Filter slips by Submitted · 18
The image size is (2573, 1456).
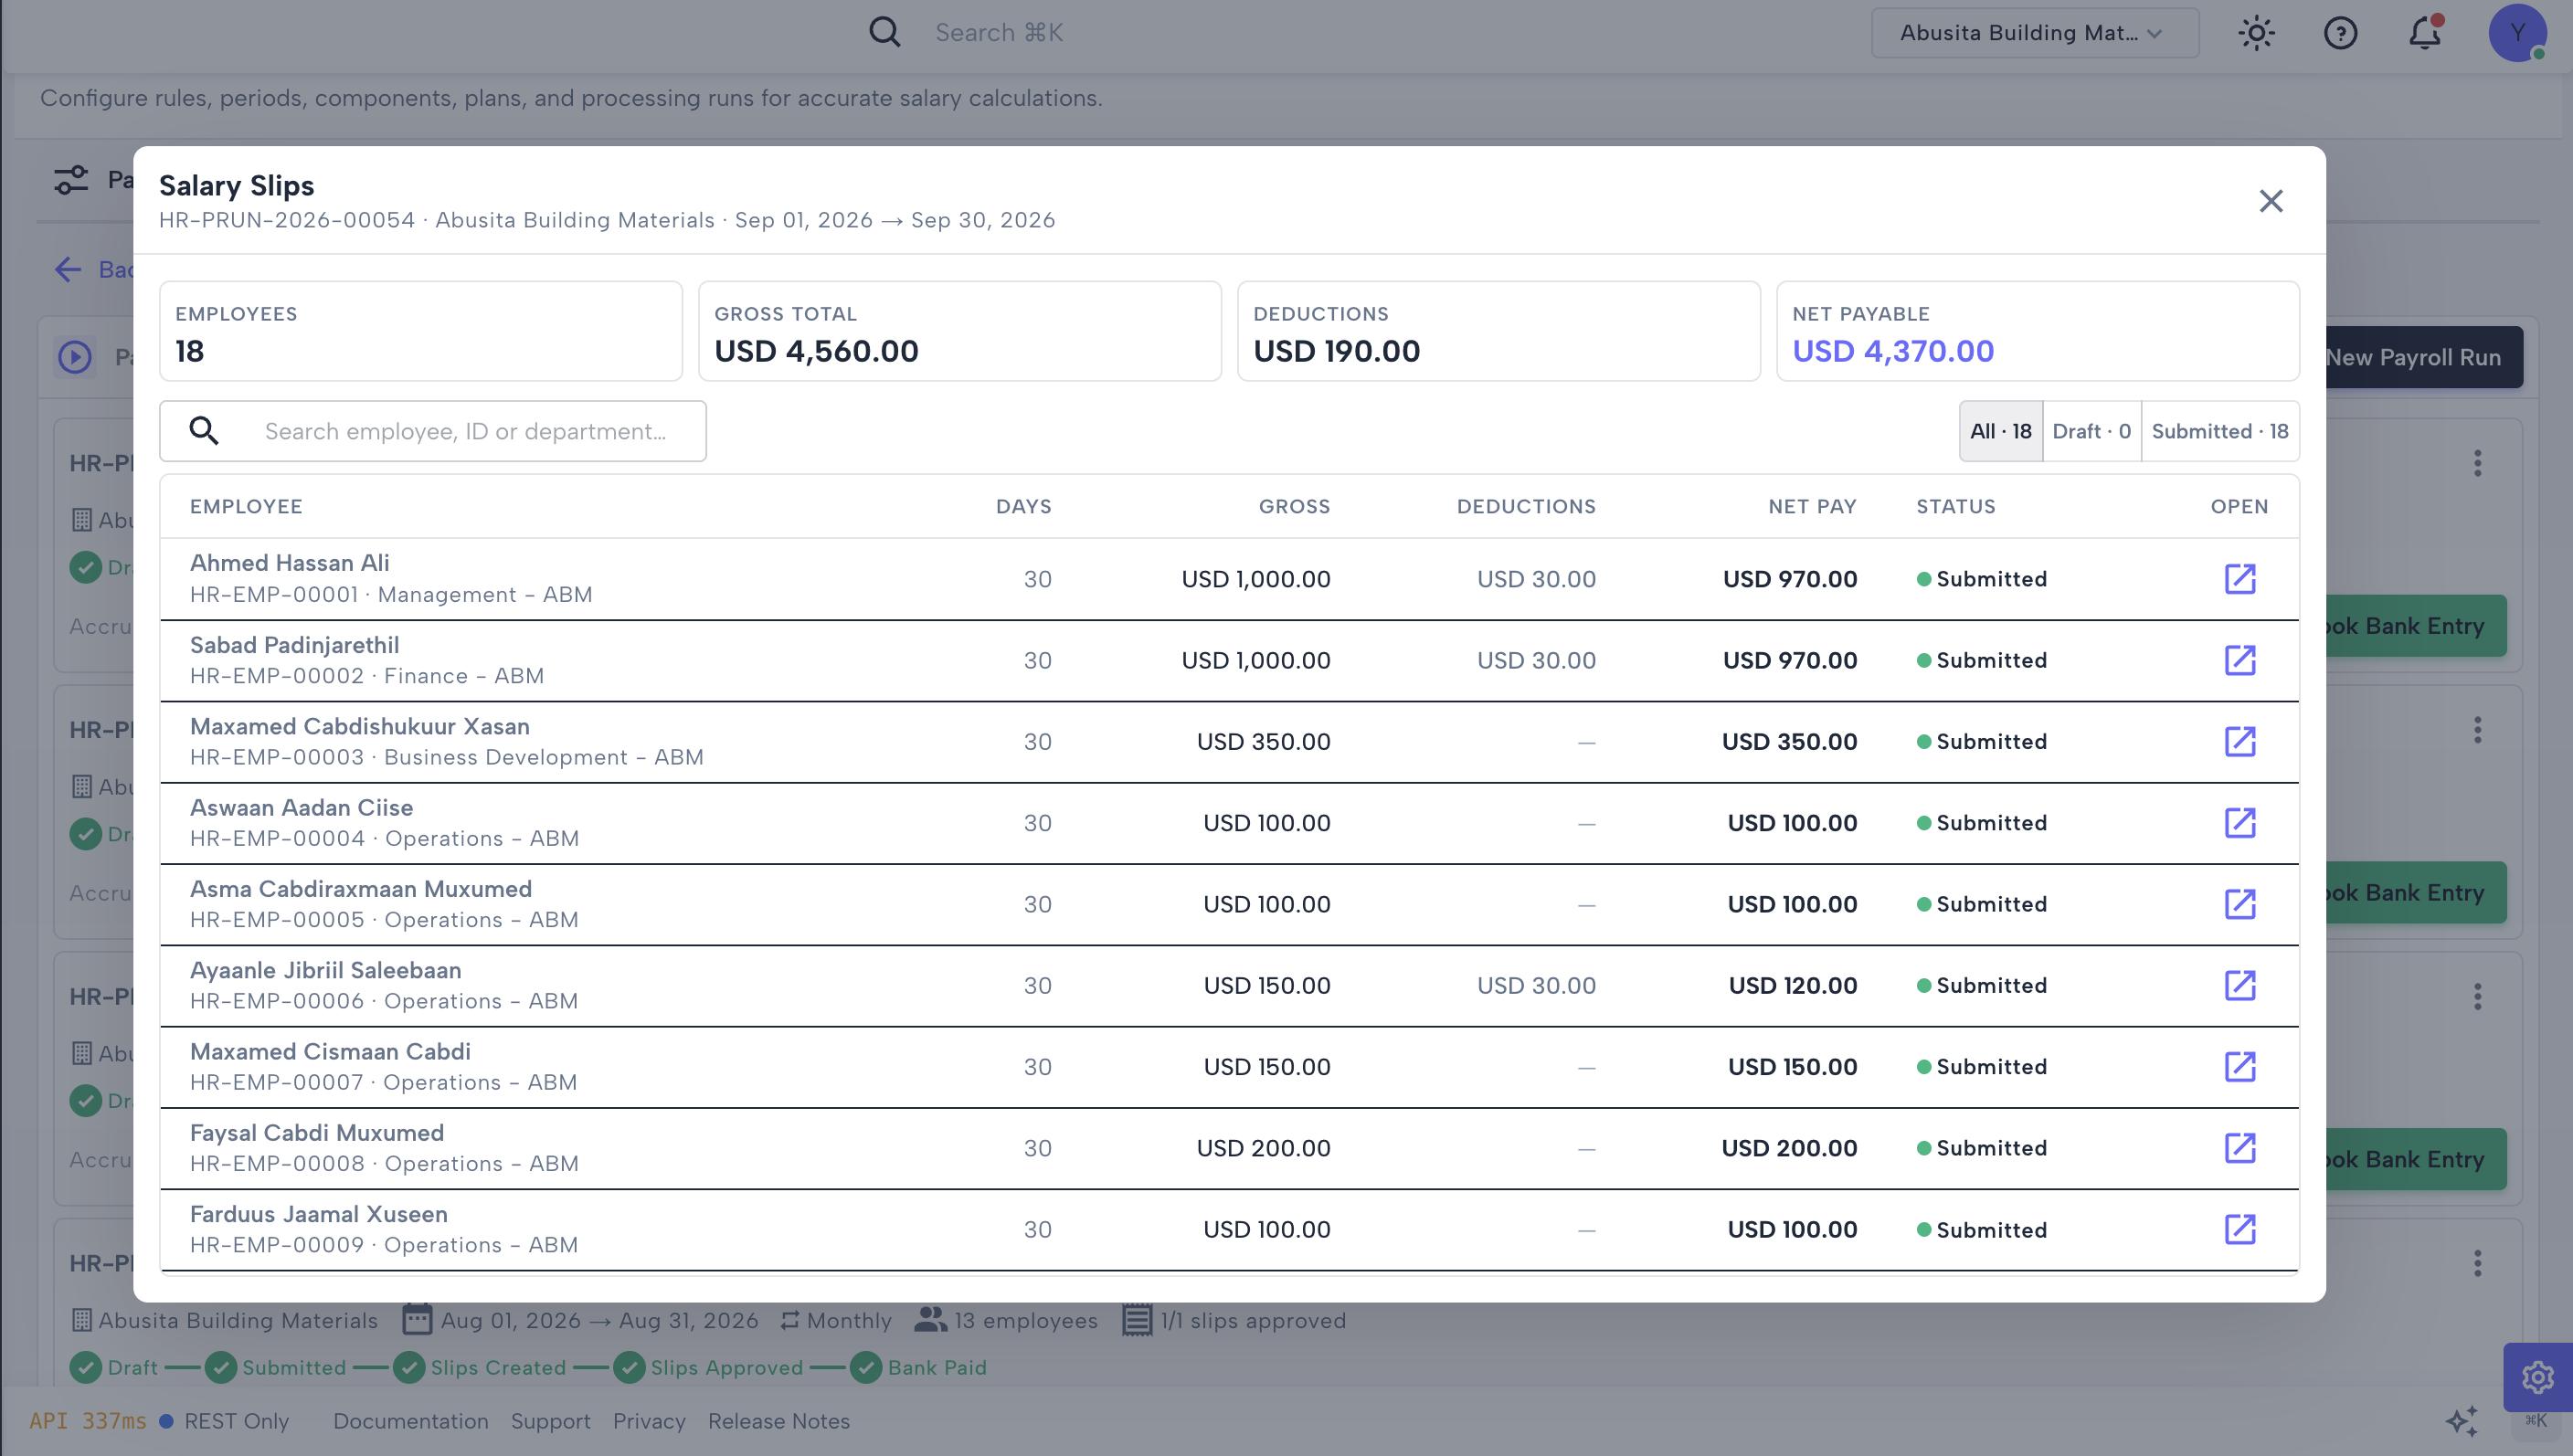click(x=2220, y=431)
